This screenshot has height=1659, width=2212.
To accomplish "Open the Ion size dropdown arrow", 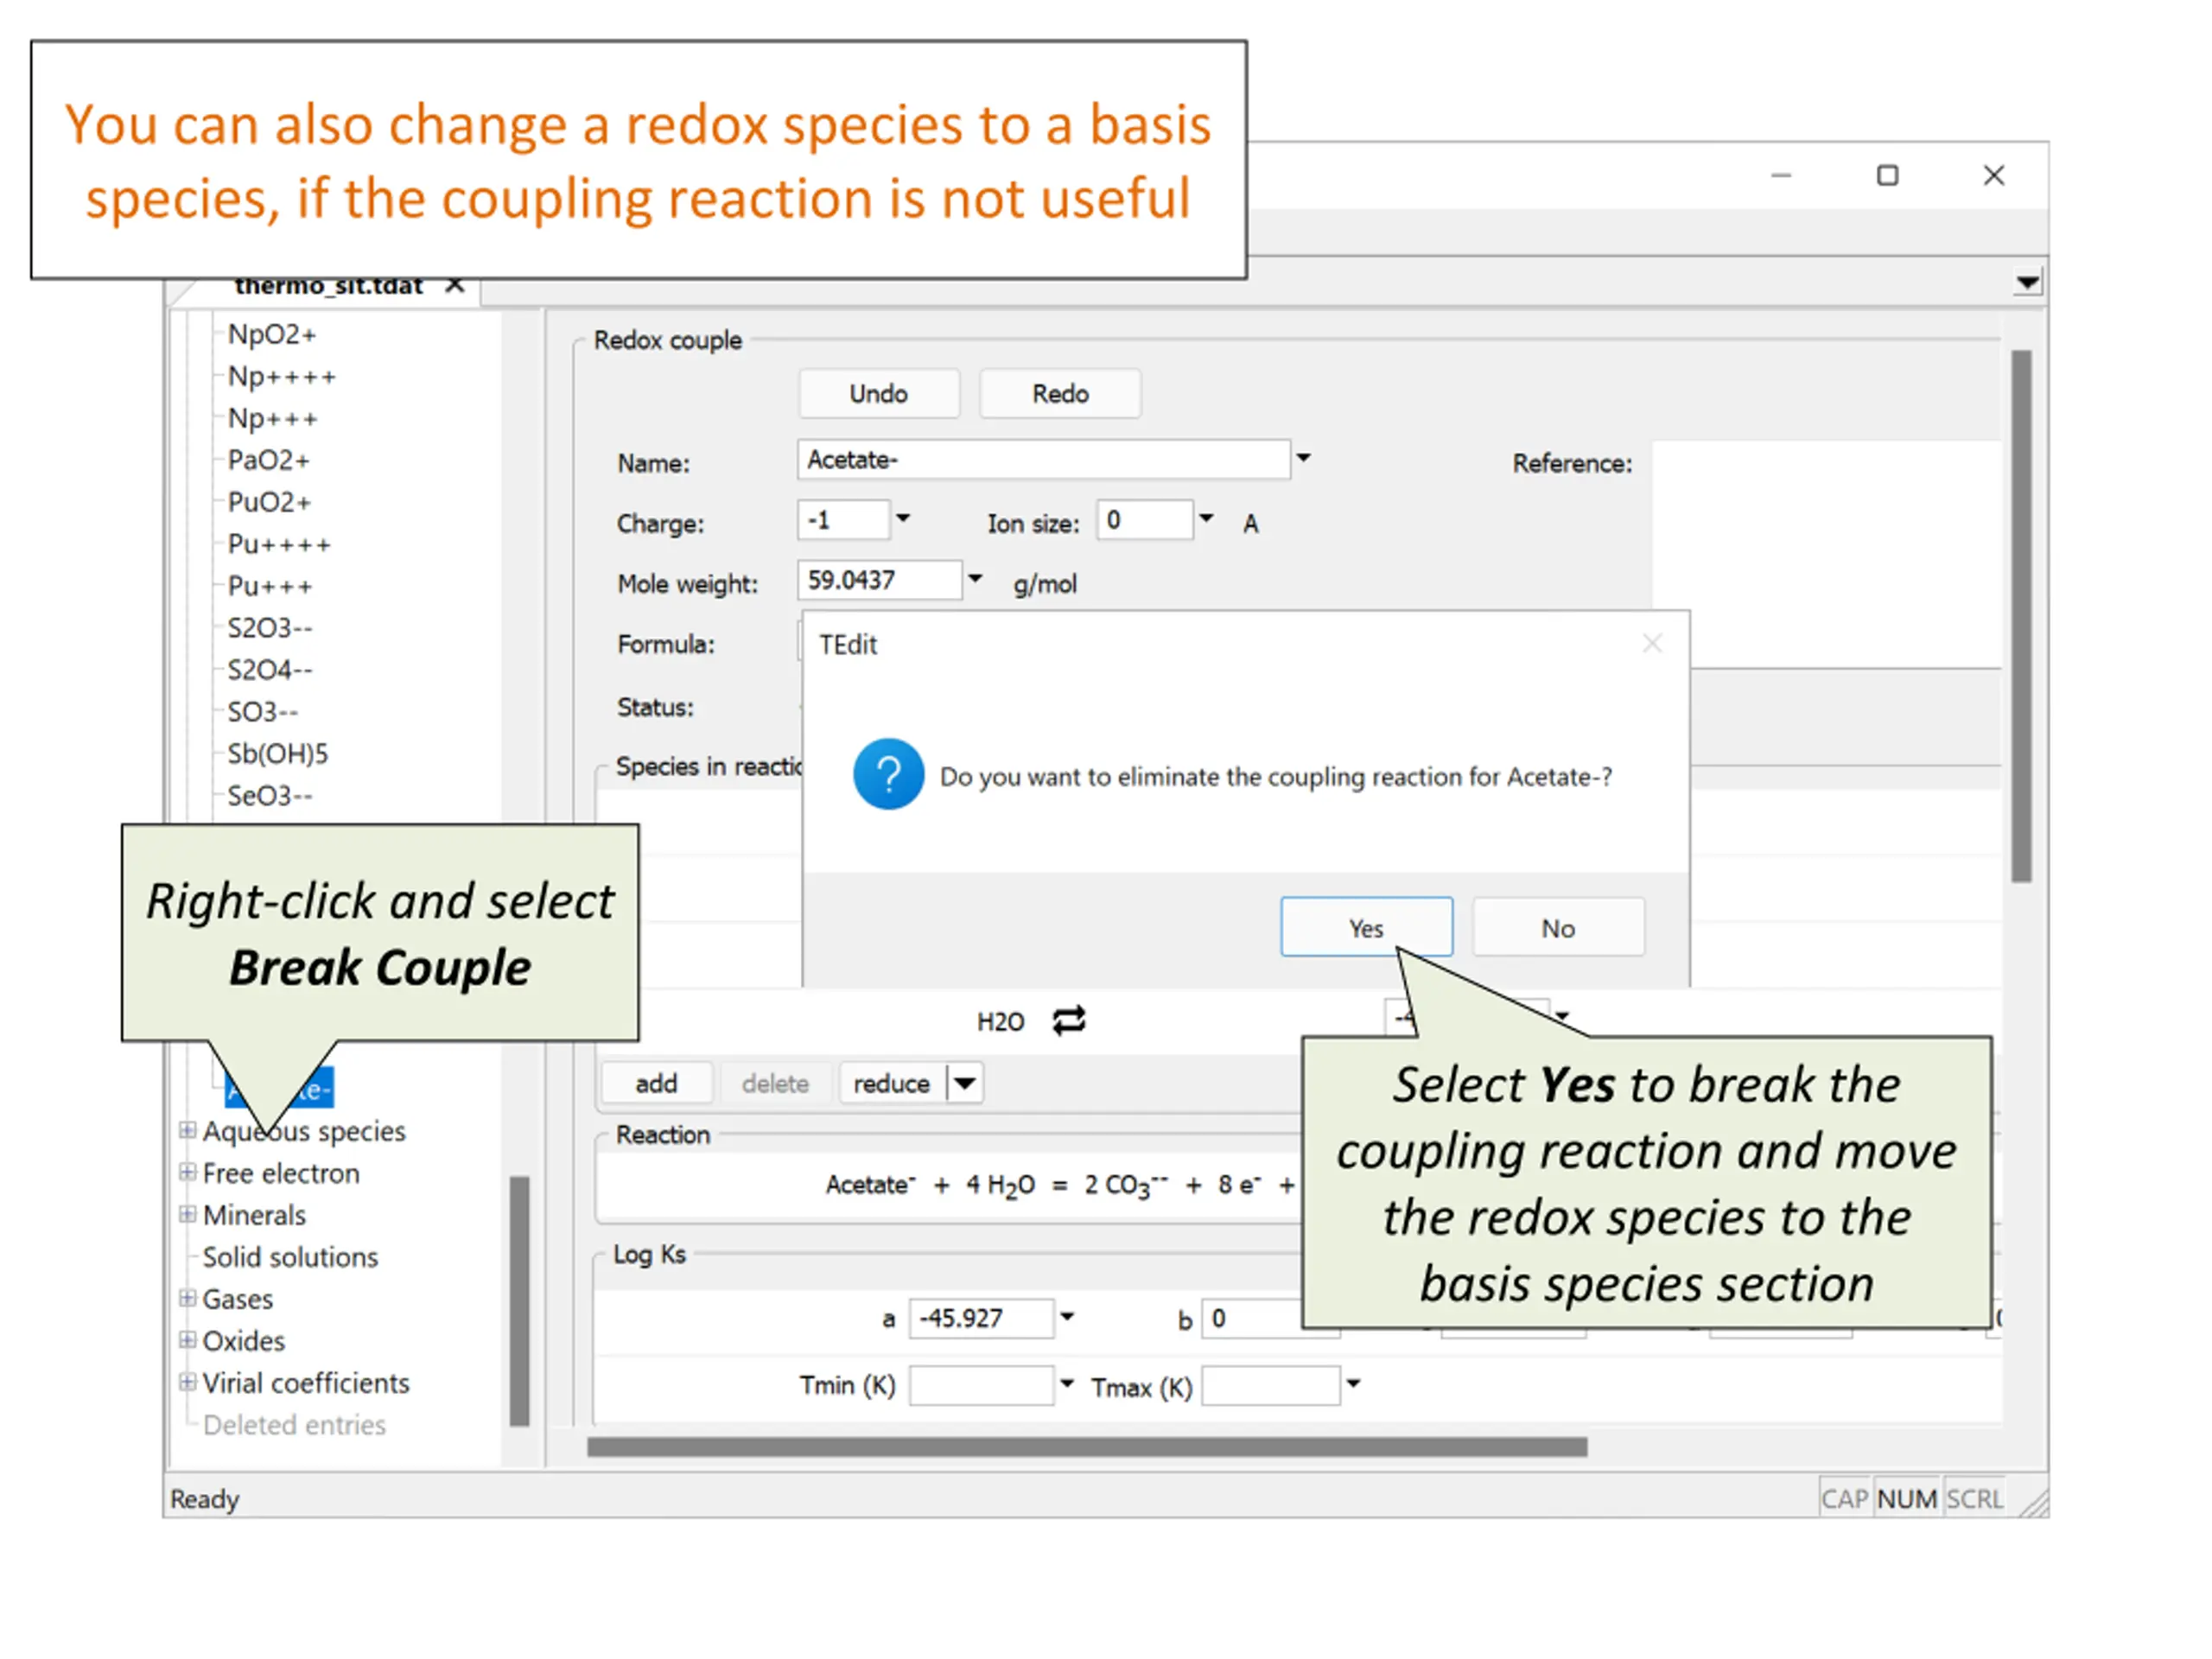I will [1206, 518].
